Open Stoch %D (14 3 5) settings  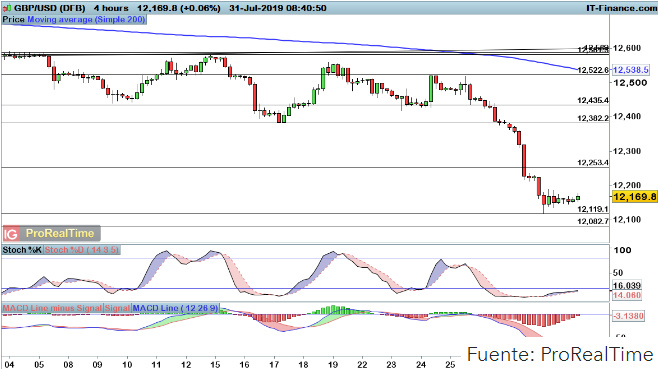(x=81, y=250)
